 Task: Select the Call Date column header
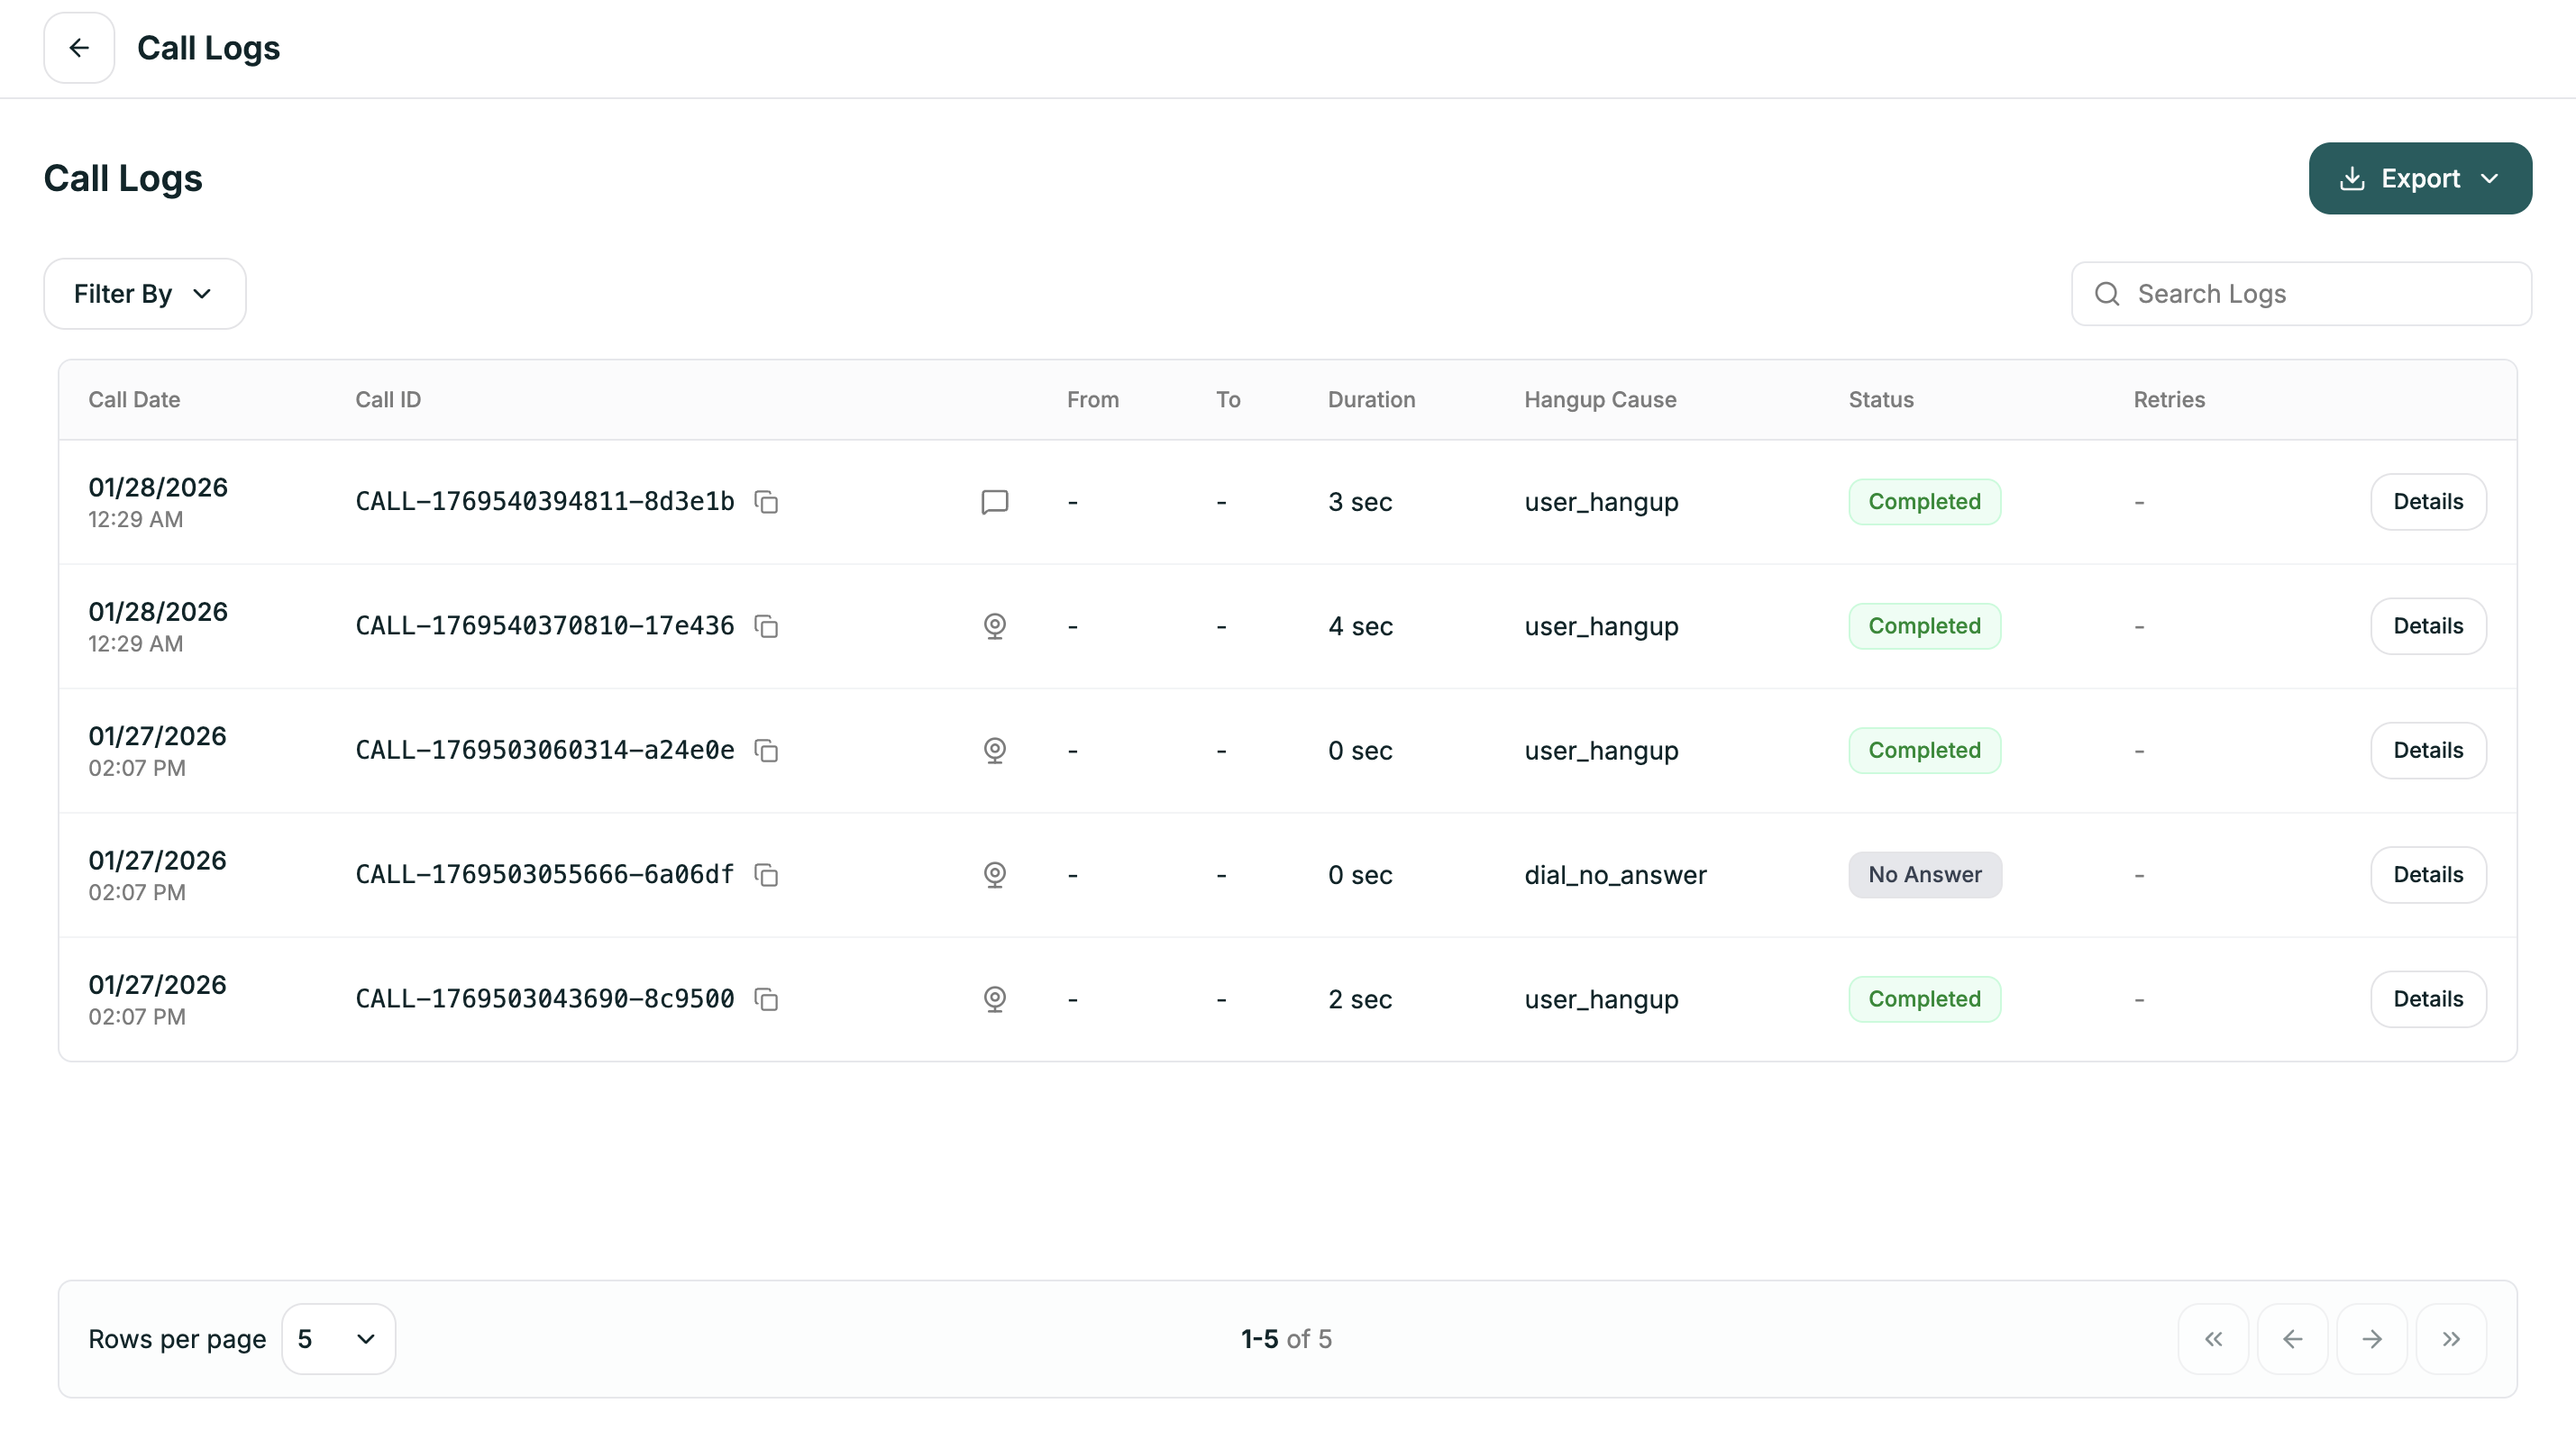[133, 399]
